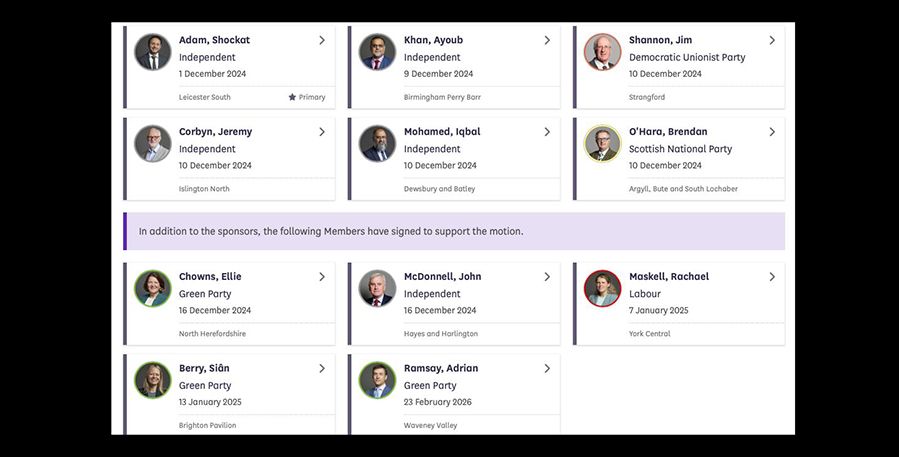Open the chevron arrow on Adam, Shockat card

[x=322, y=40]
